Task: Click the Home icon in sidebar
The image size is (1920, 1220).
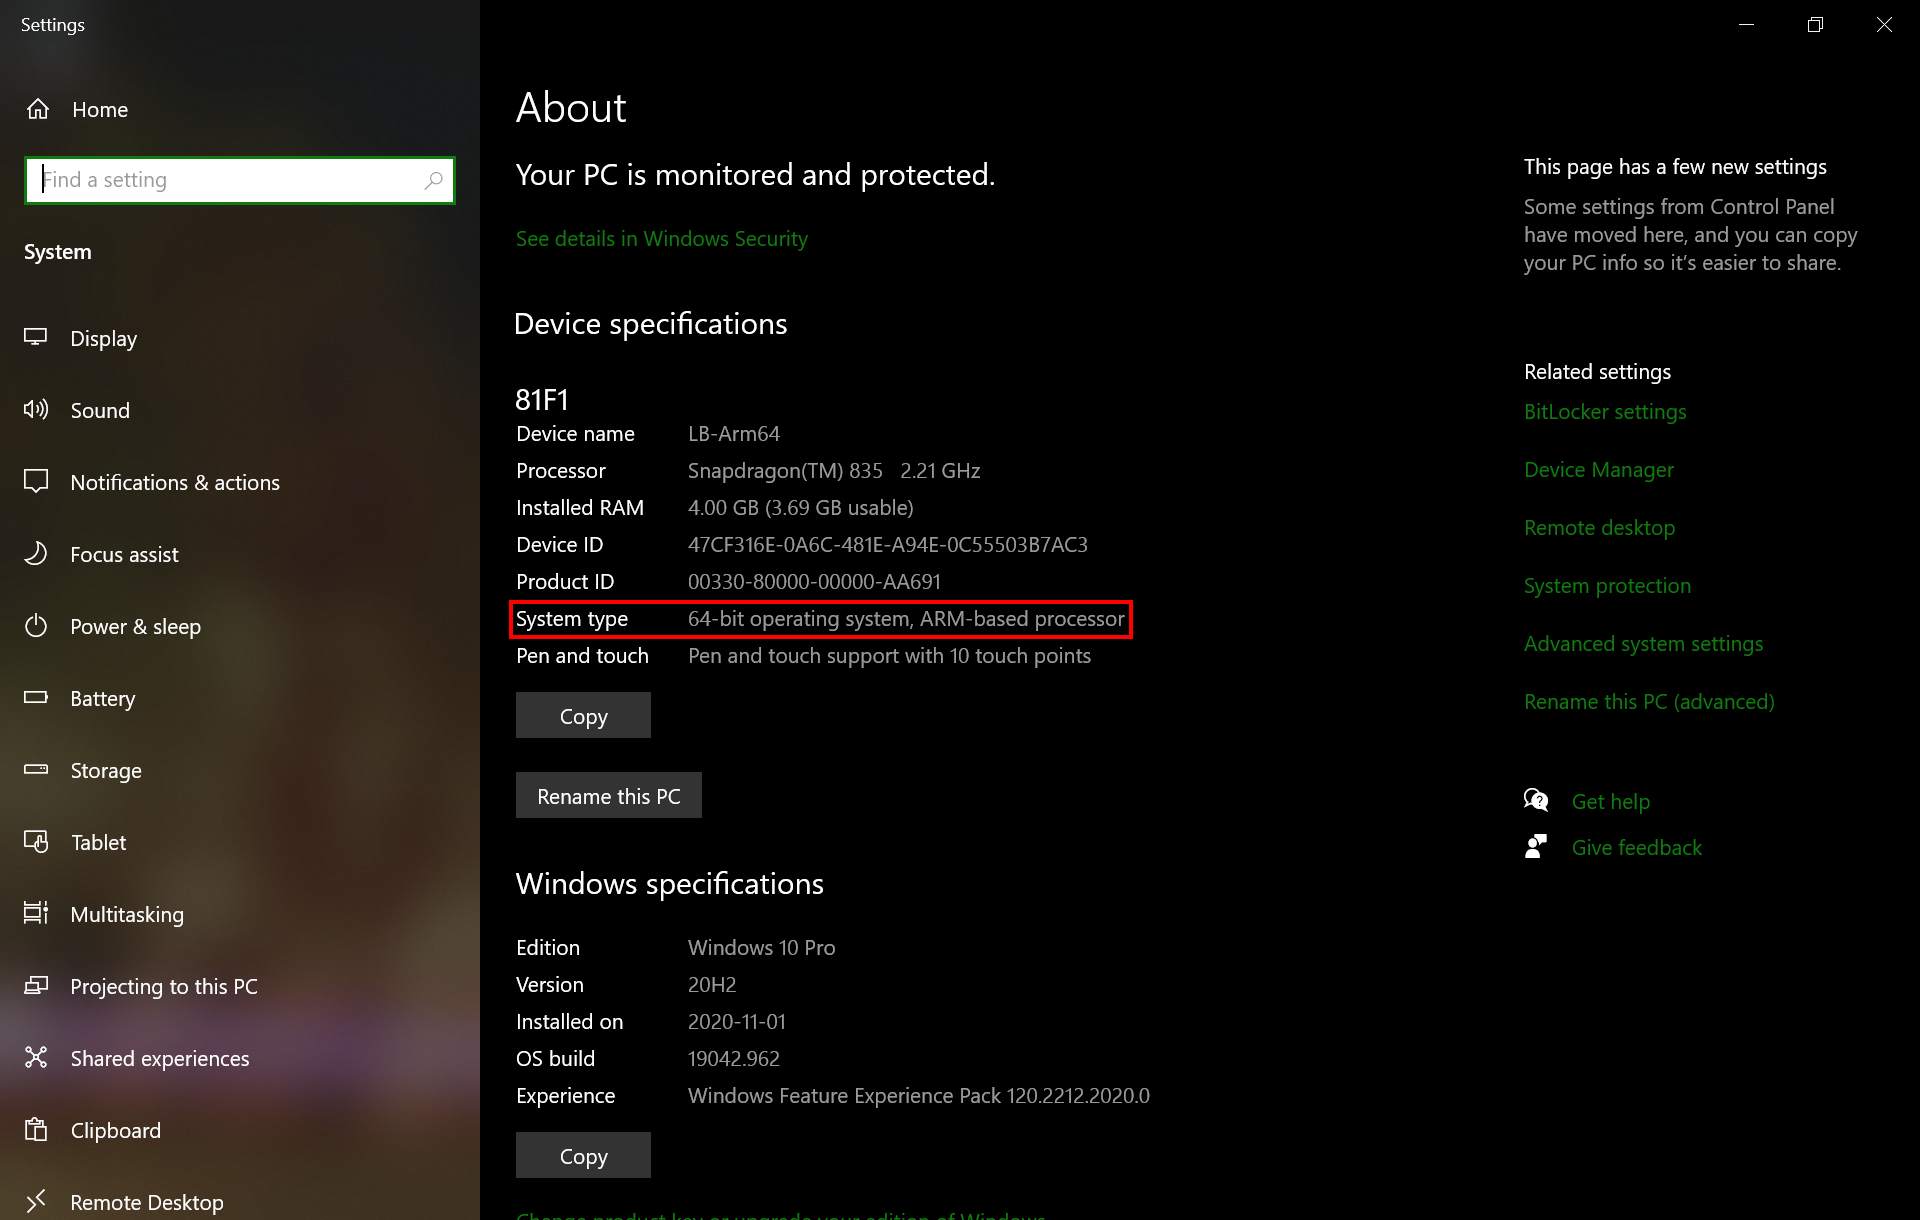Action: tap(38, 109)
